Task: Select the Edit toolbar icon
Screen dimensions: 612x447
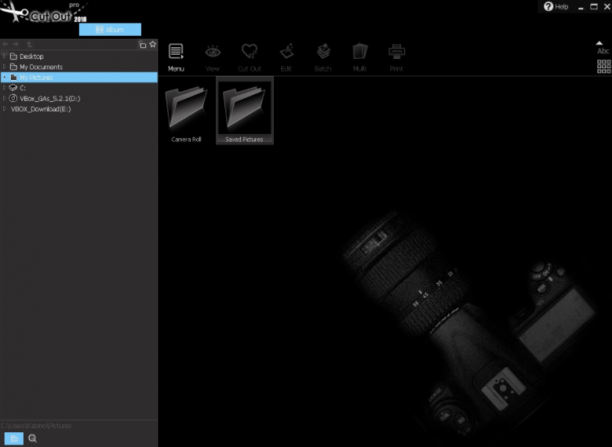Action: (x=286, y=57)
